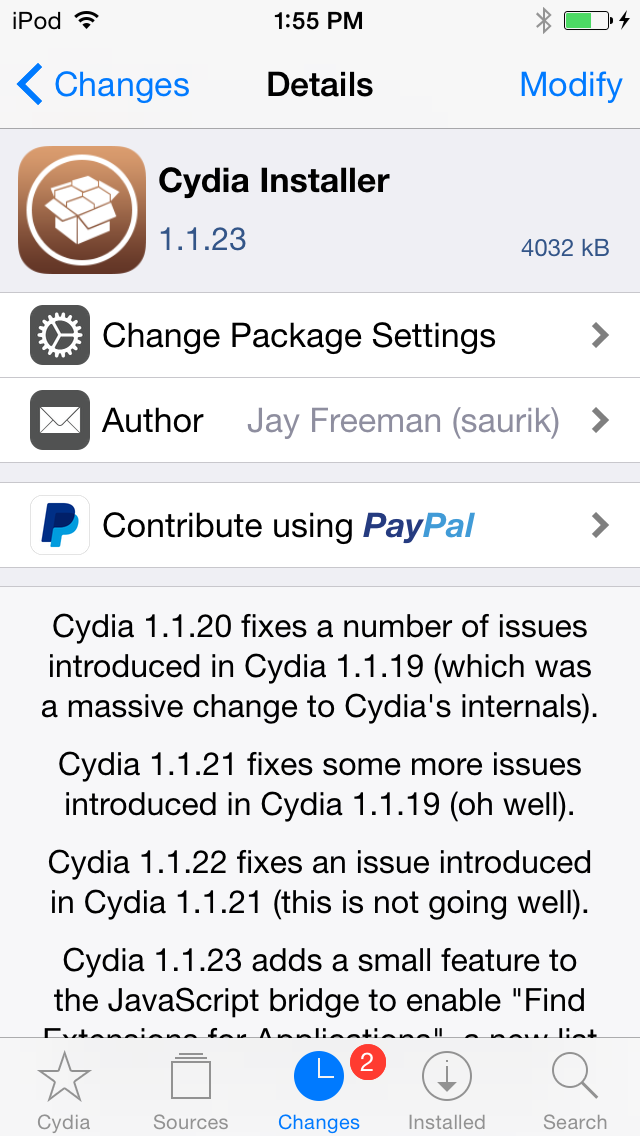Expand the Author row chevron
Screen dimensions: 640x1136
[600, 421]
